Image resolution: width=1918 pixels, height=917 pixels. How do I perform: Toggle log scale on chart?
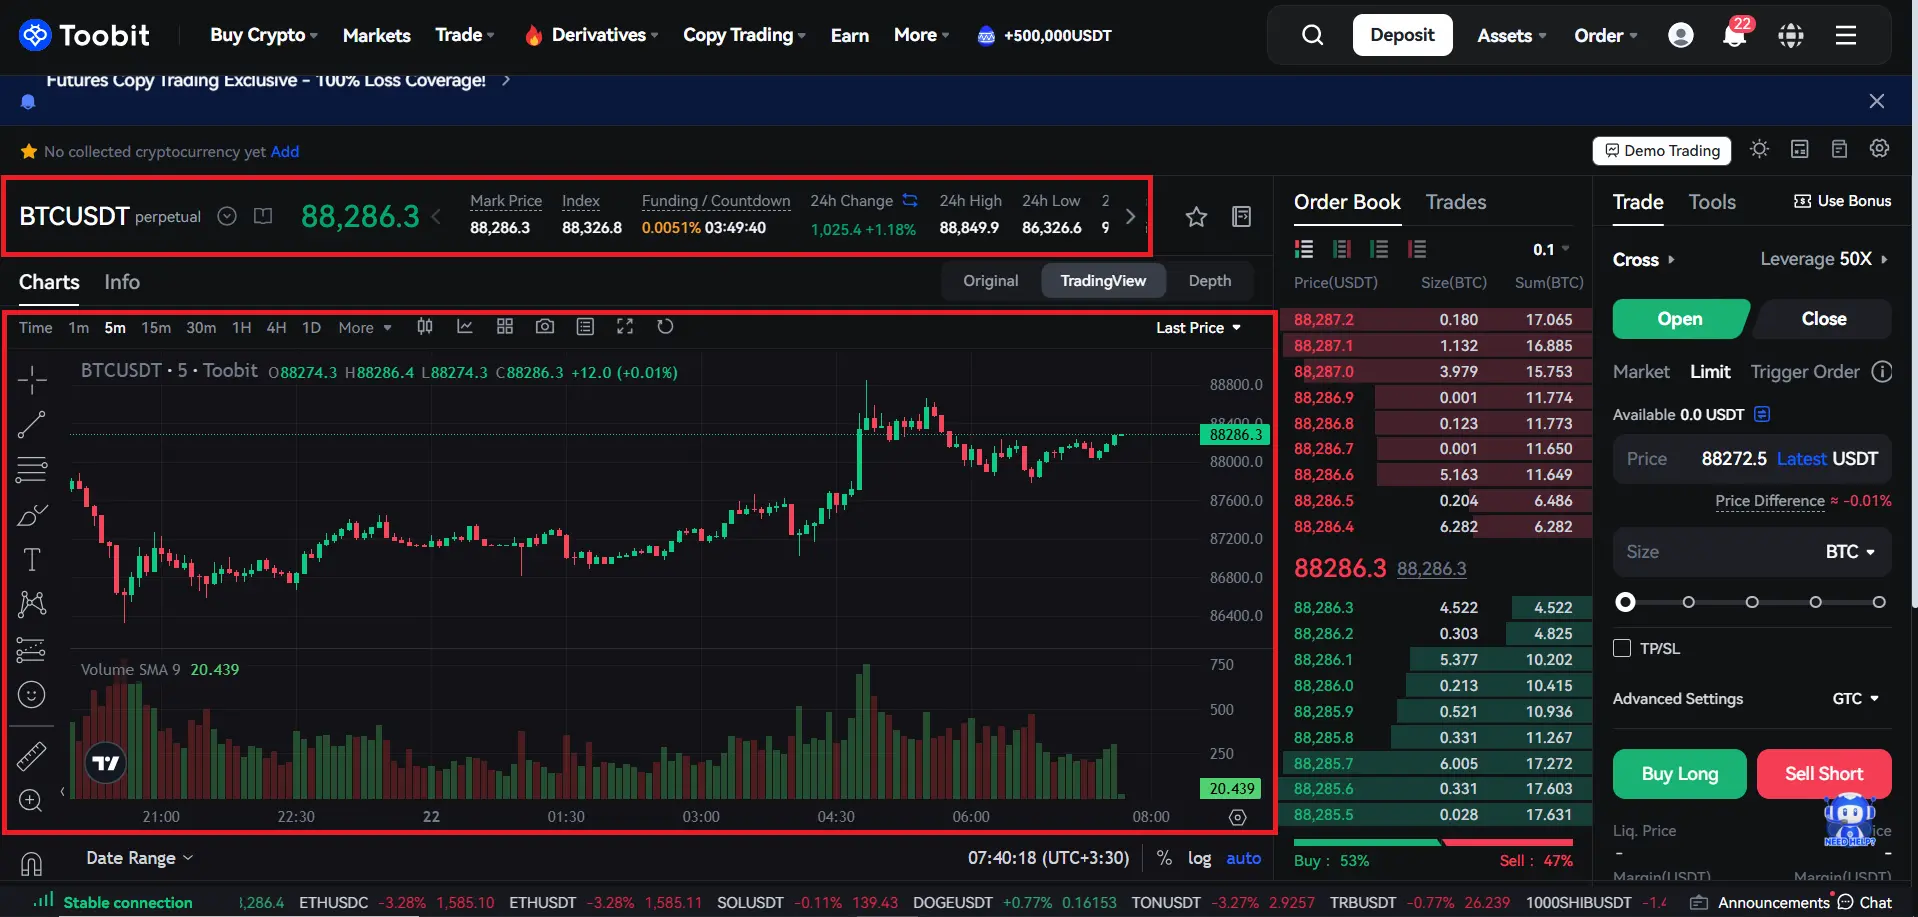point(1199,858)
